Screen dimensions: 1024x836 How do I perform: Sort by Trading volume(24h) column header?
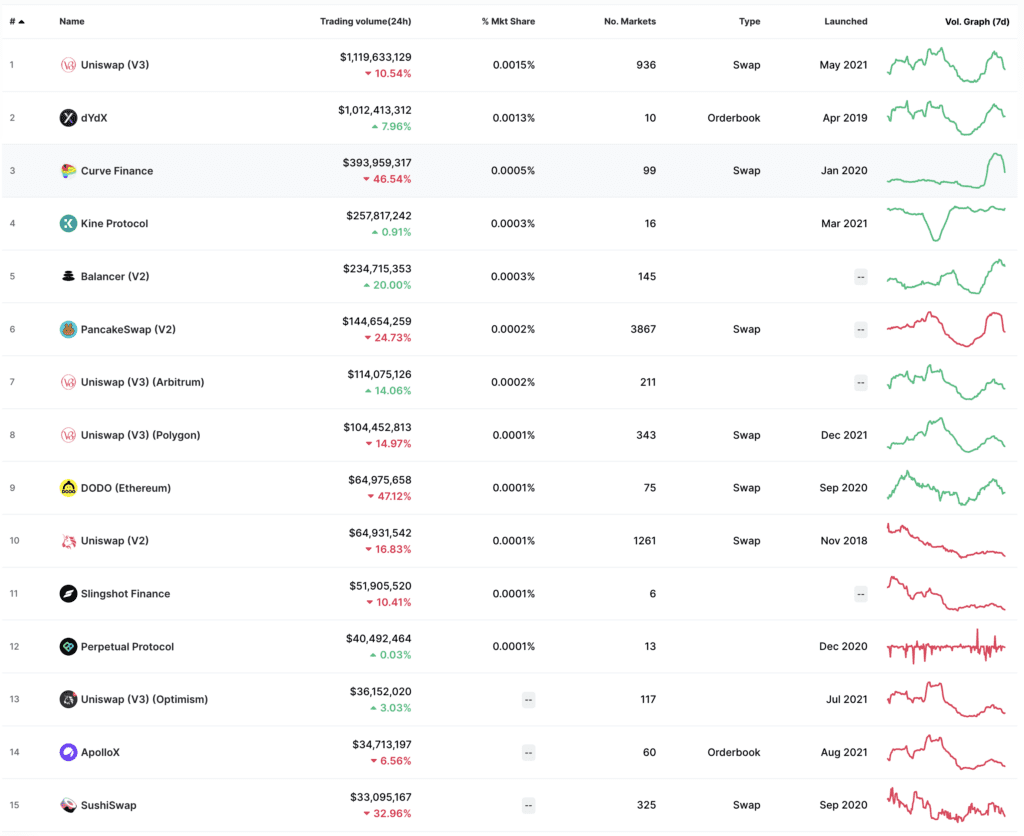click(x=366, y=22)
